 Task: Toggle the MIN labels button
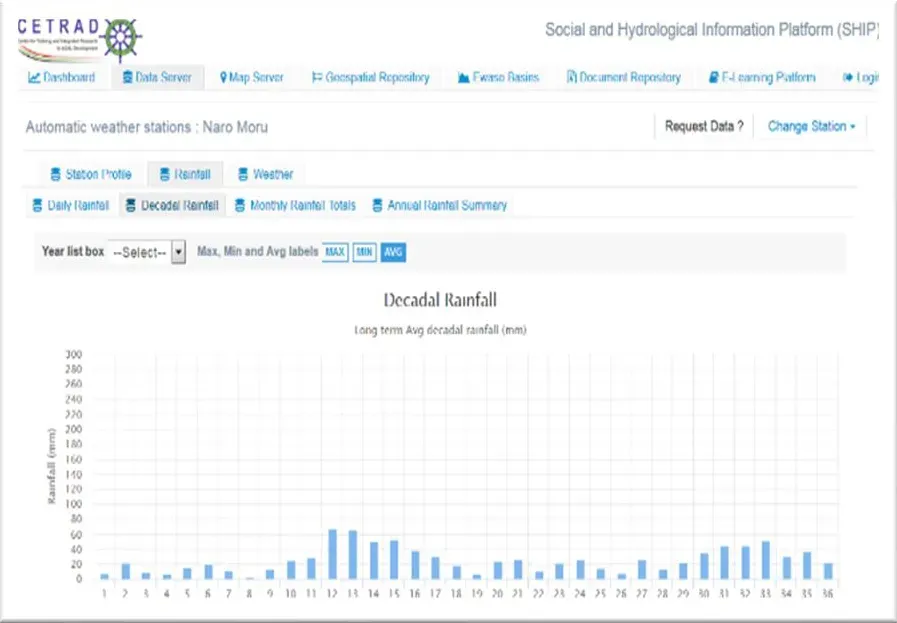[x=364, y=252]
